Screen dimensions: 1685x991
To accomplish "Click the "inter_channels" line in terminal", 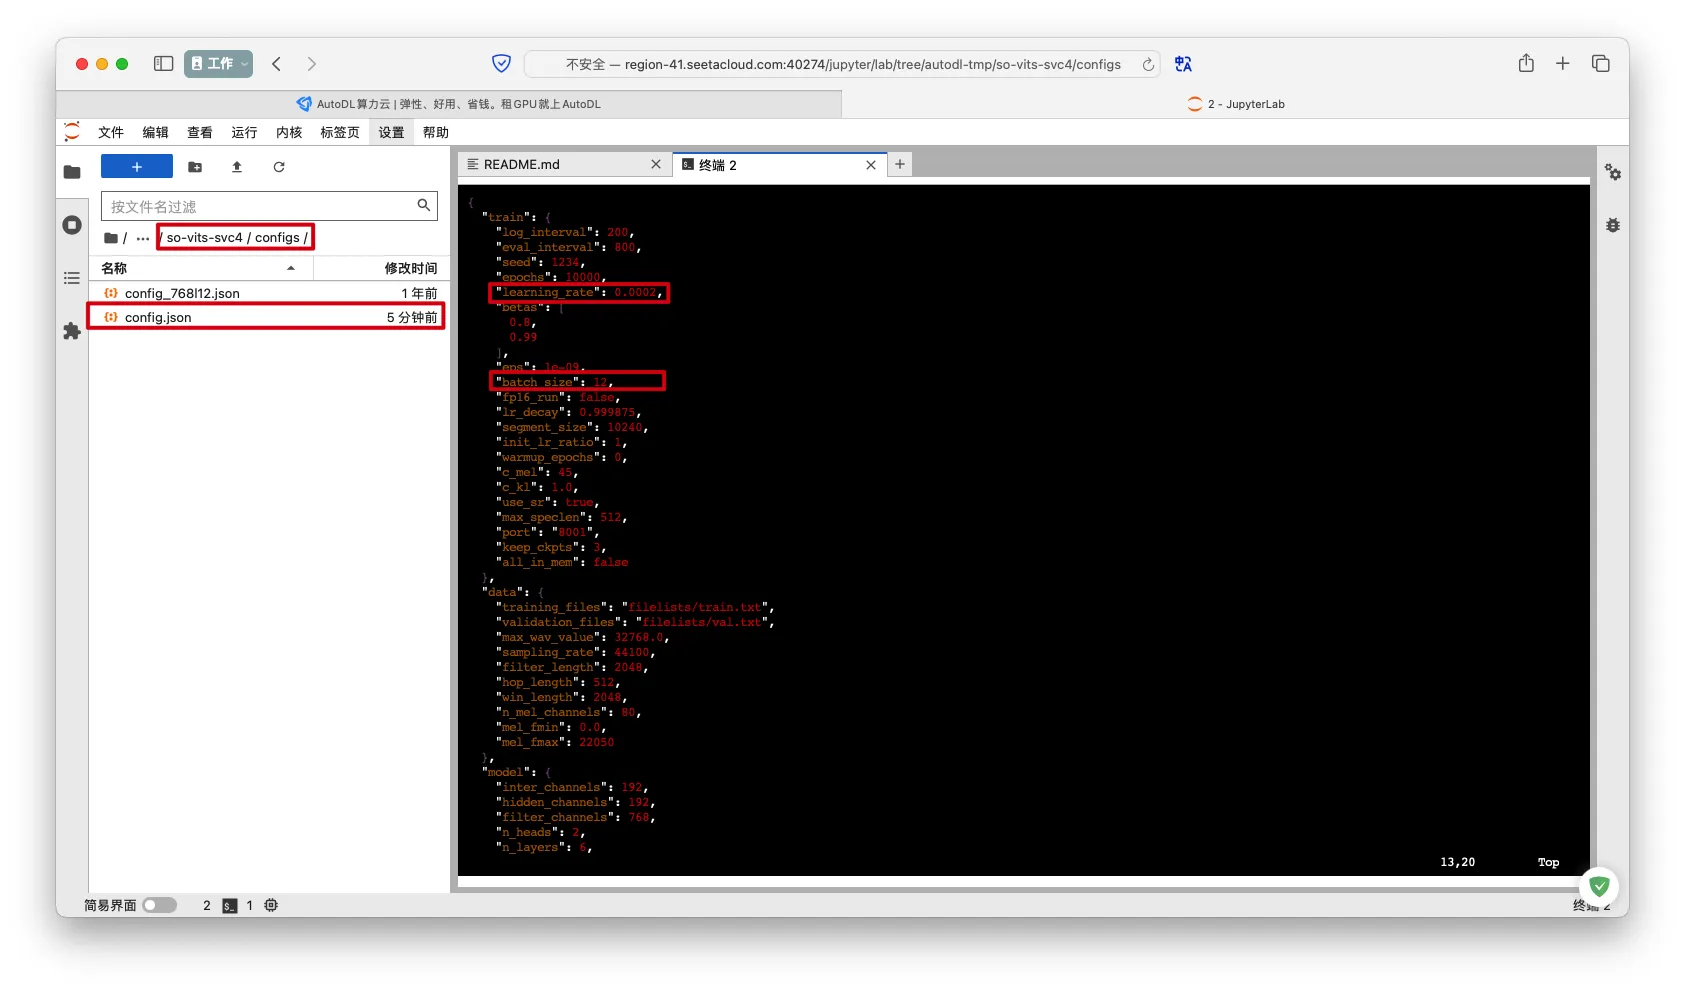I will (x=572, y=787).
